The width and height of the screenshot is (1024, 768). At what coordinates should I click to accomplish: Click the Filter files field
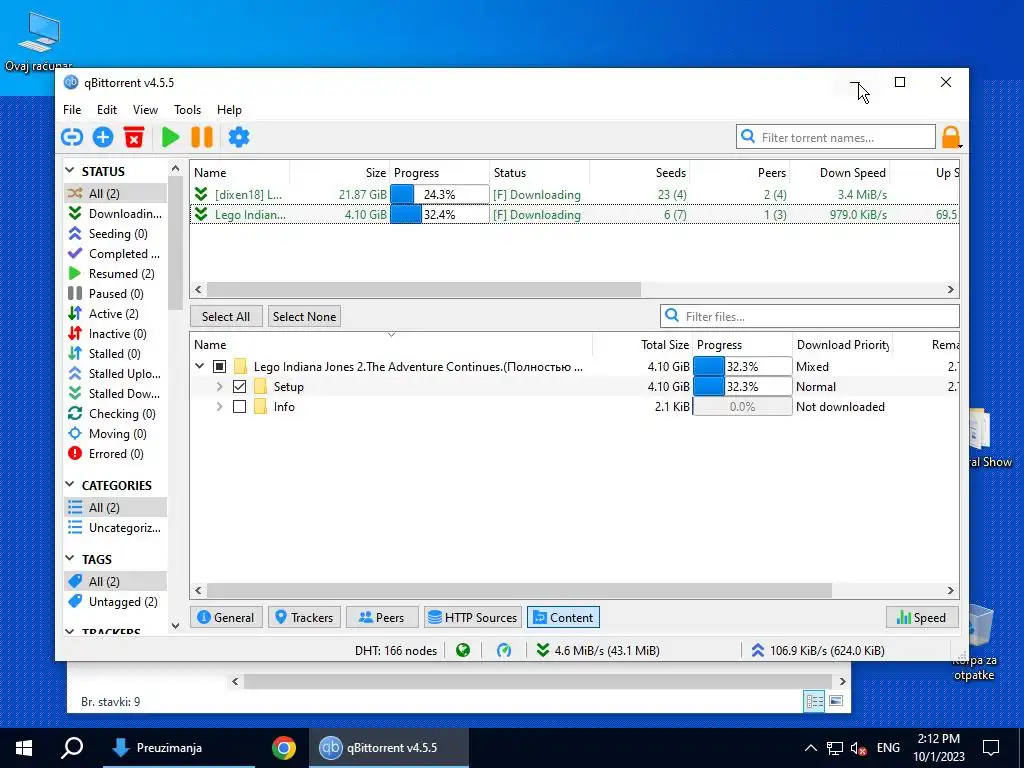pos(810,316)
